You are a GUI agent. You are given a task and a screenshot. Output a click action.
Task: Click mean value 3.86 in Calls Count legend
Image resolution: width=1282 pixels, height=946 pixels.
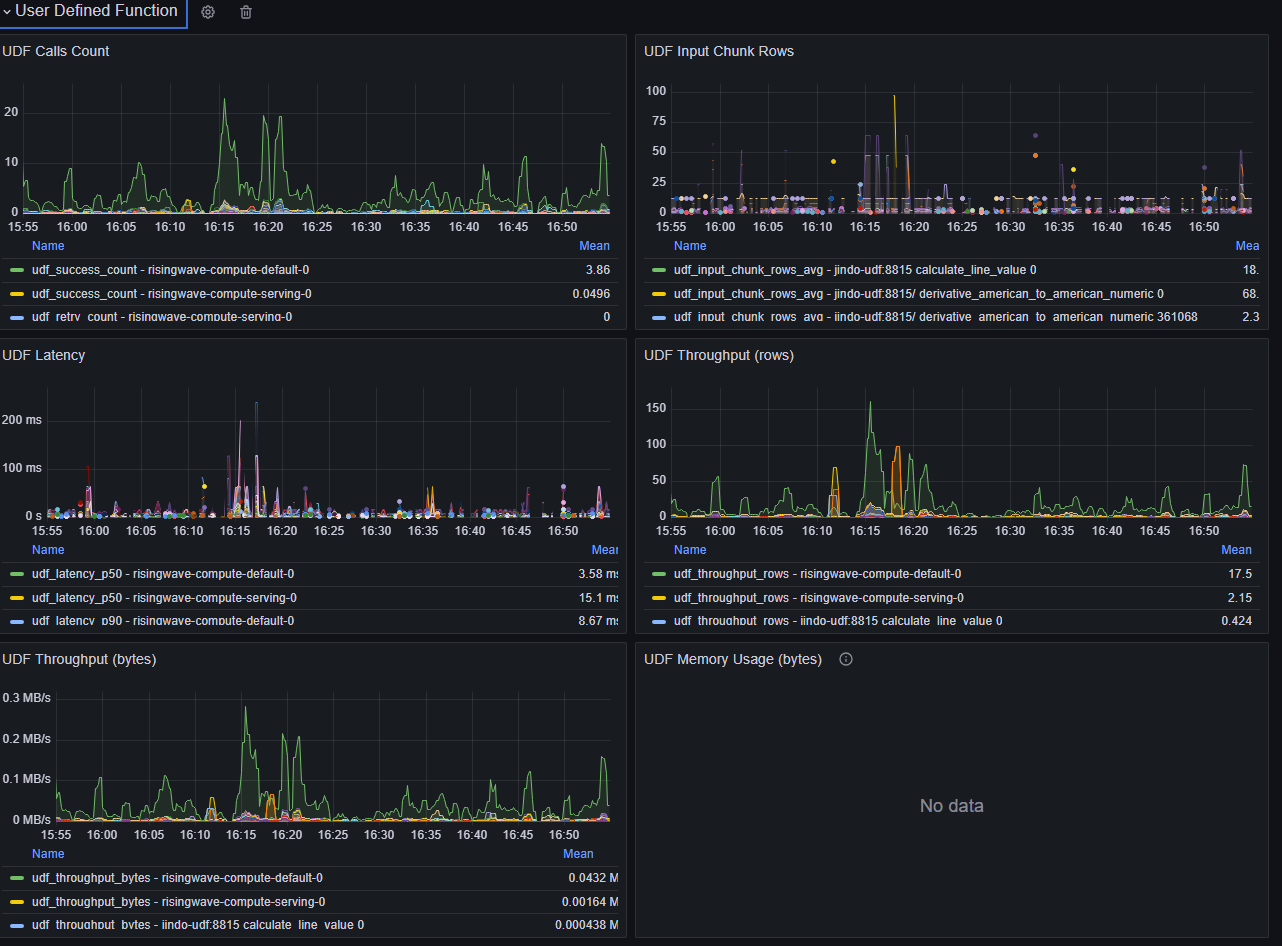coord(598,270)
